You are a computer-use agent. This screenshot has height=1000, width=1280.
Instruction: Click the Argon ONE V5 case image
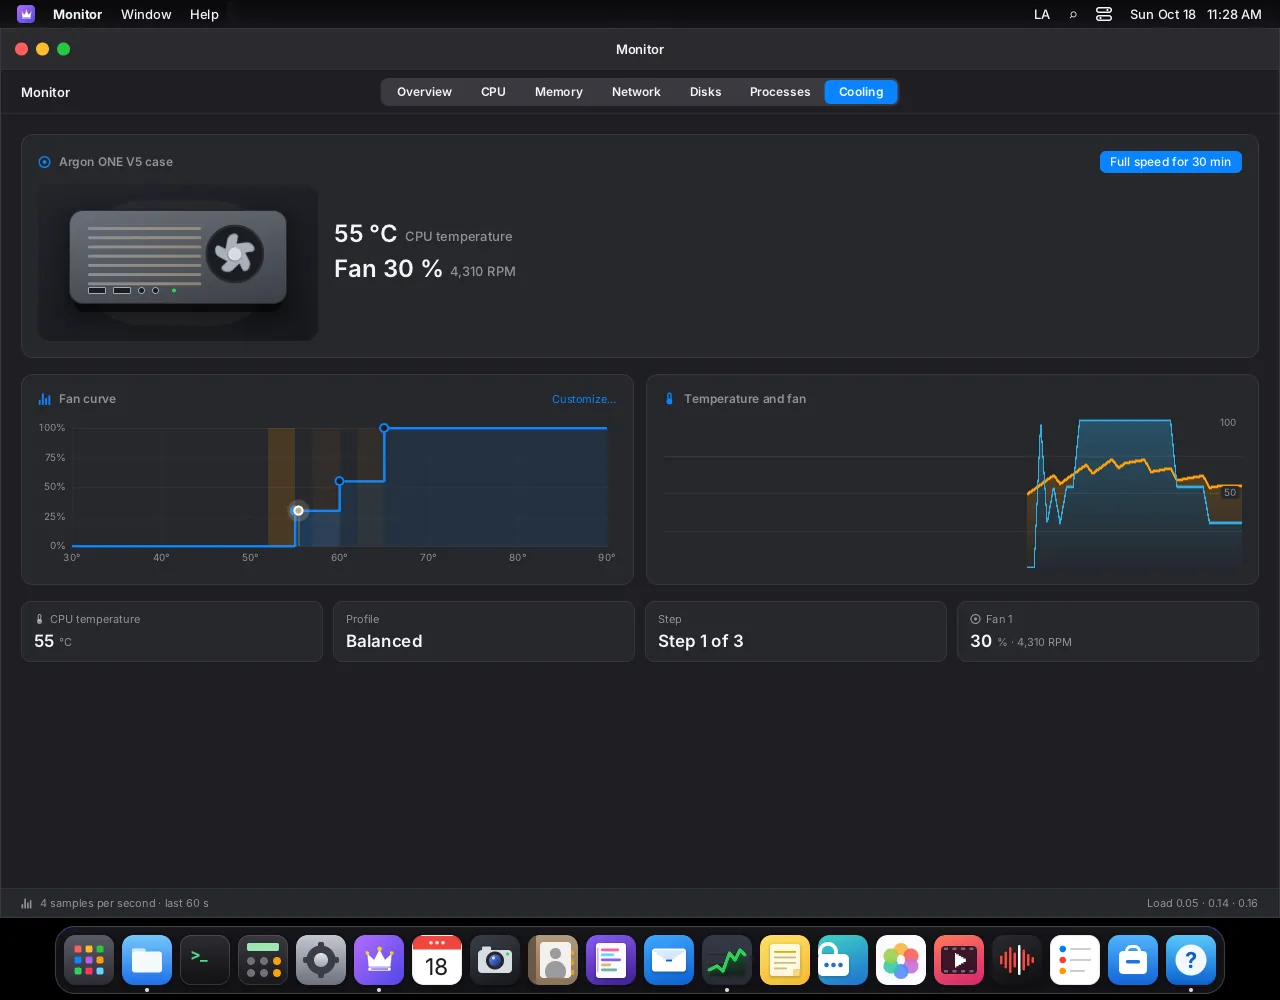[x=178, y=262]
